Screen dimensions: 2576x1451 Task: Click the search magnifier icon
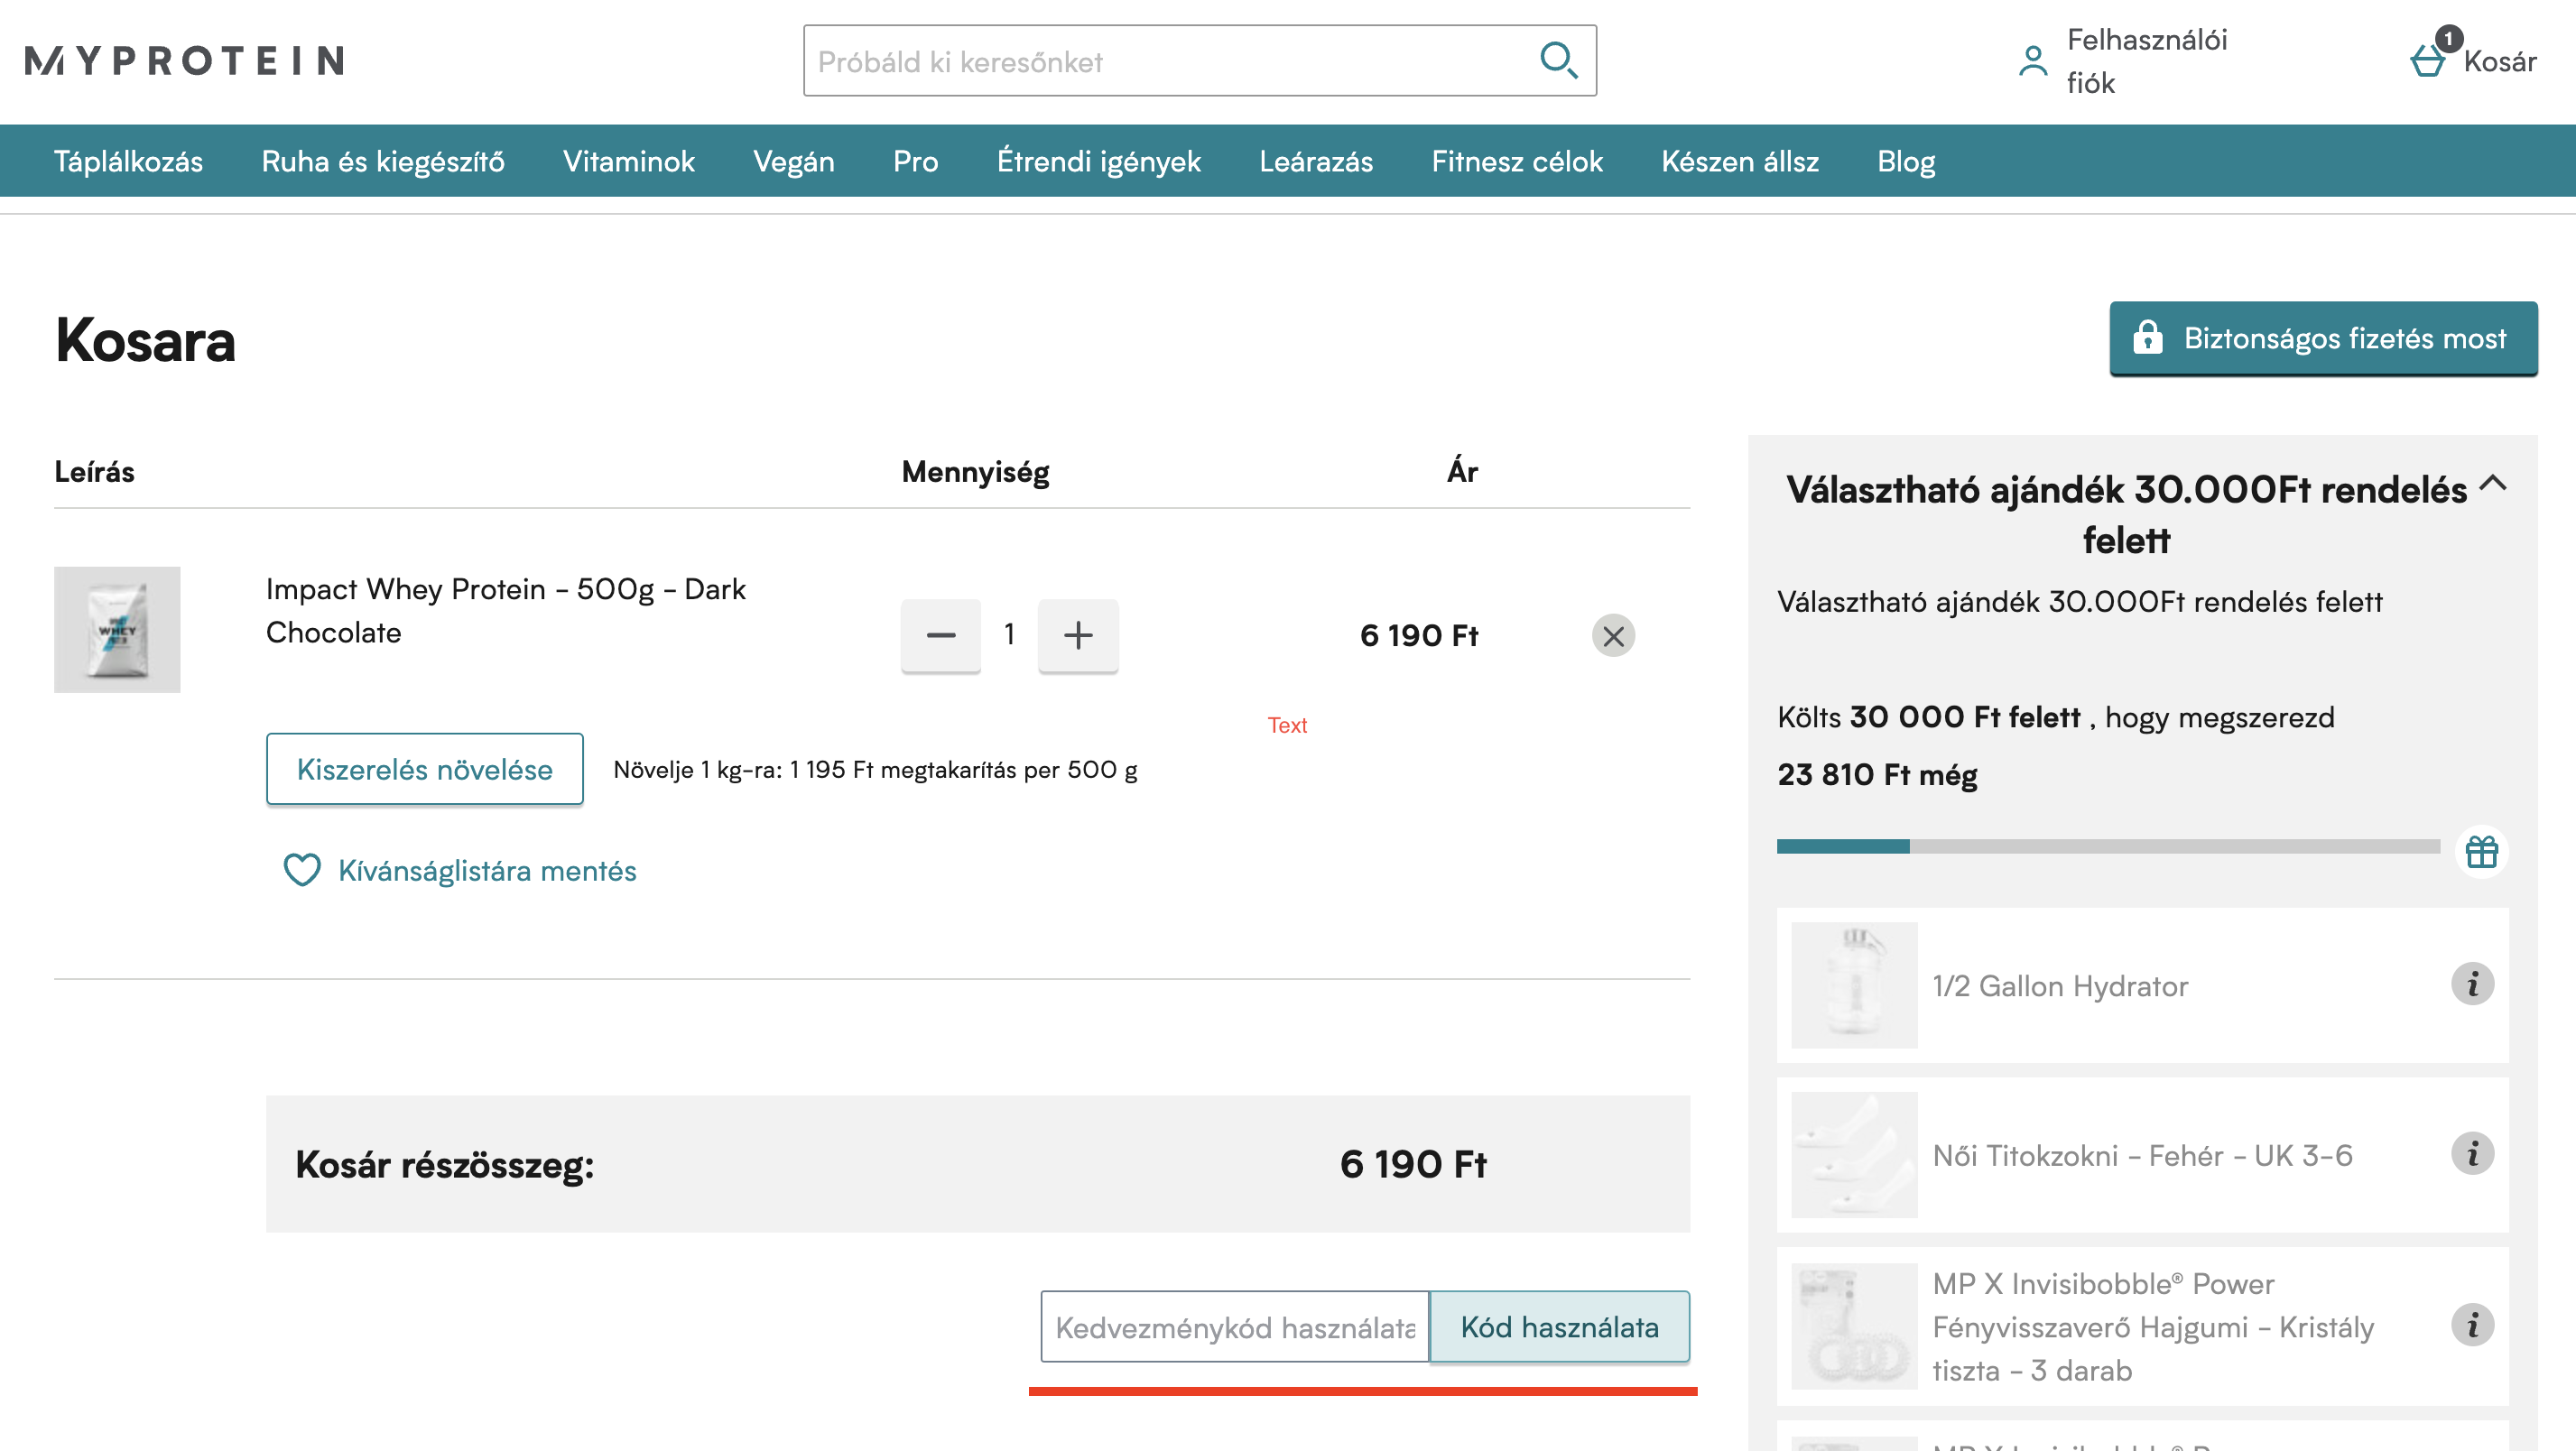1558,60
